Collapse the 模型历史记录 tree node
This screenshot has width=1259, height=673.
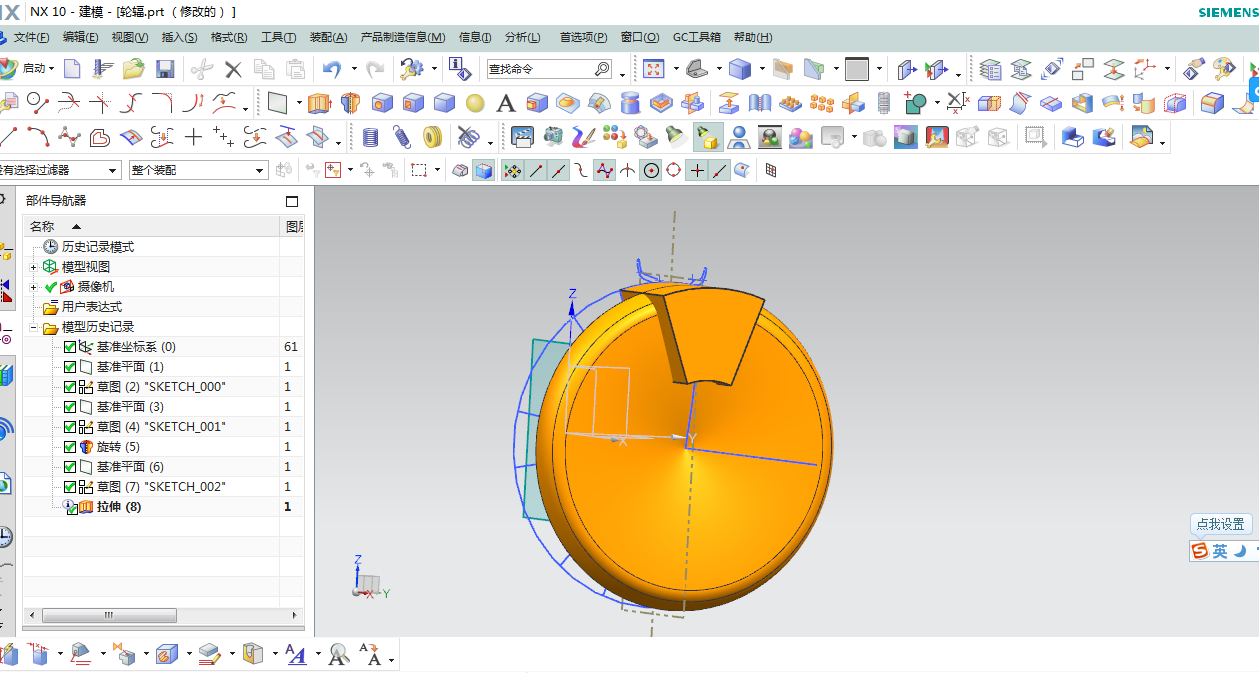click(34, 327)
